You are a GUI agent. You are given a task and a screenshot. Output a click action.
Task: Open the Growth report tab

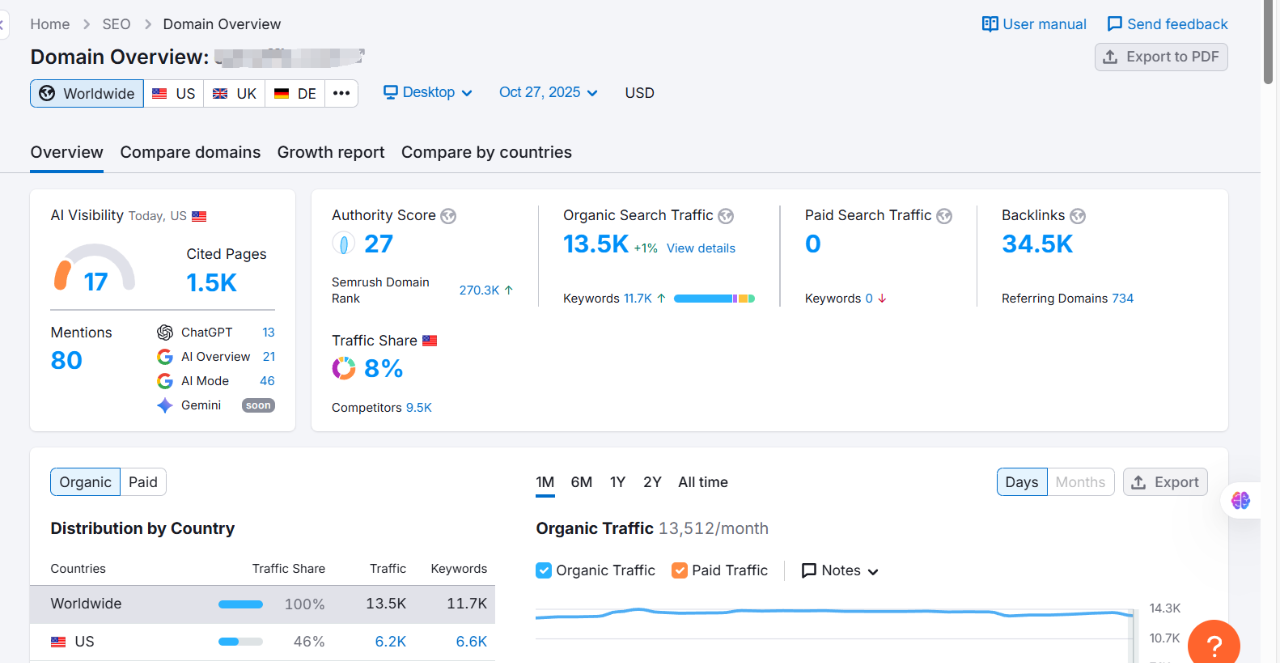[331, 152]
